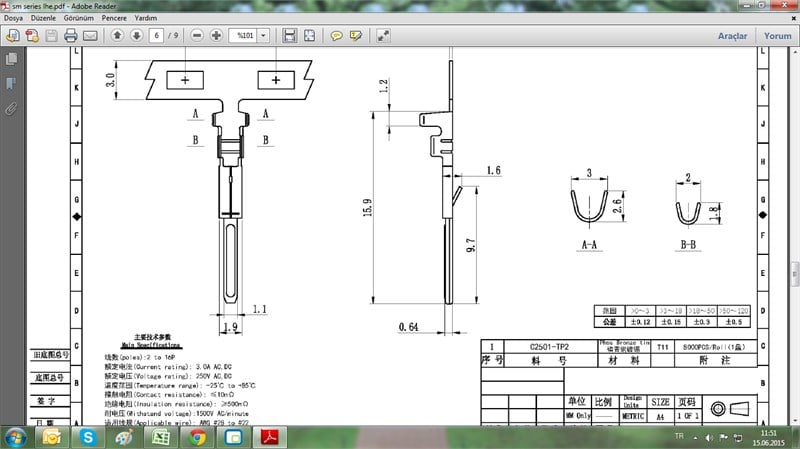Click the Main Specifications heading
Image resolution: width=800 pixels, height=449 pixels.
[152, 345]
